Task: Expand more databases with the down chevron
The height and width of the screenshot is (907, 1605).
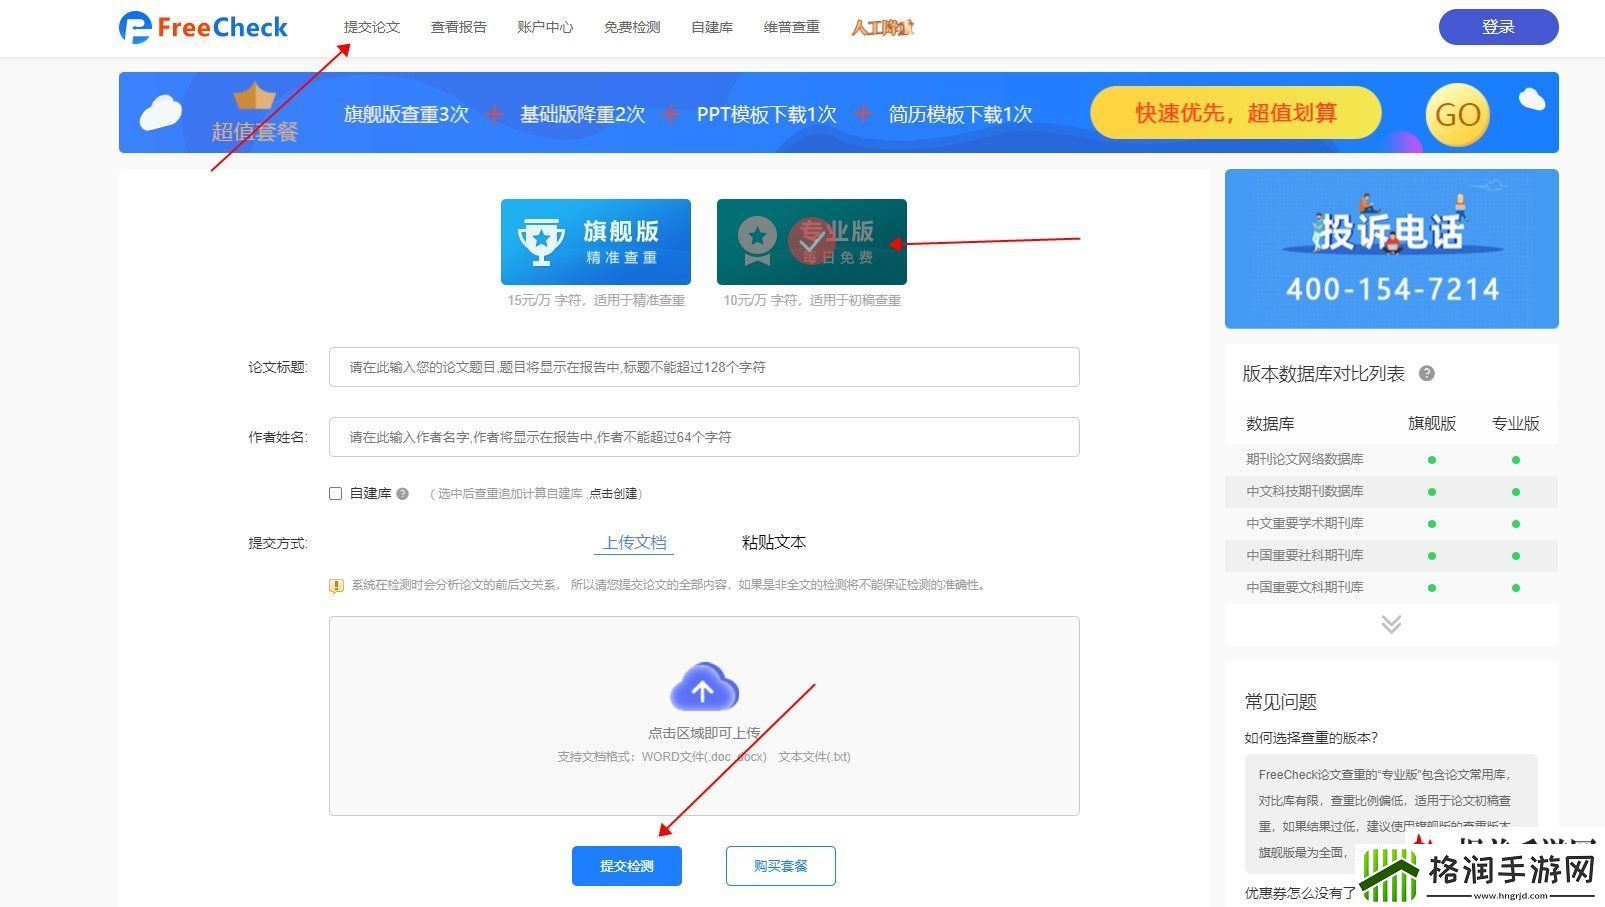Action: (1390, 624)
